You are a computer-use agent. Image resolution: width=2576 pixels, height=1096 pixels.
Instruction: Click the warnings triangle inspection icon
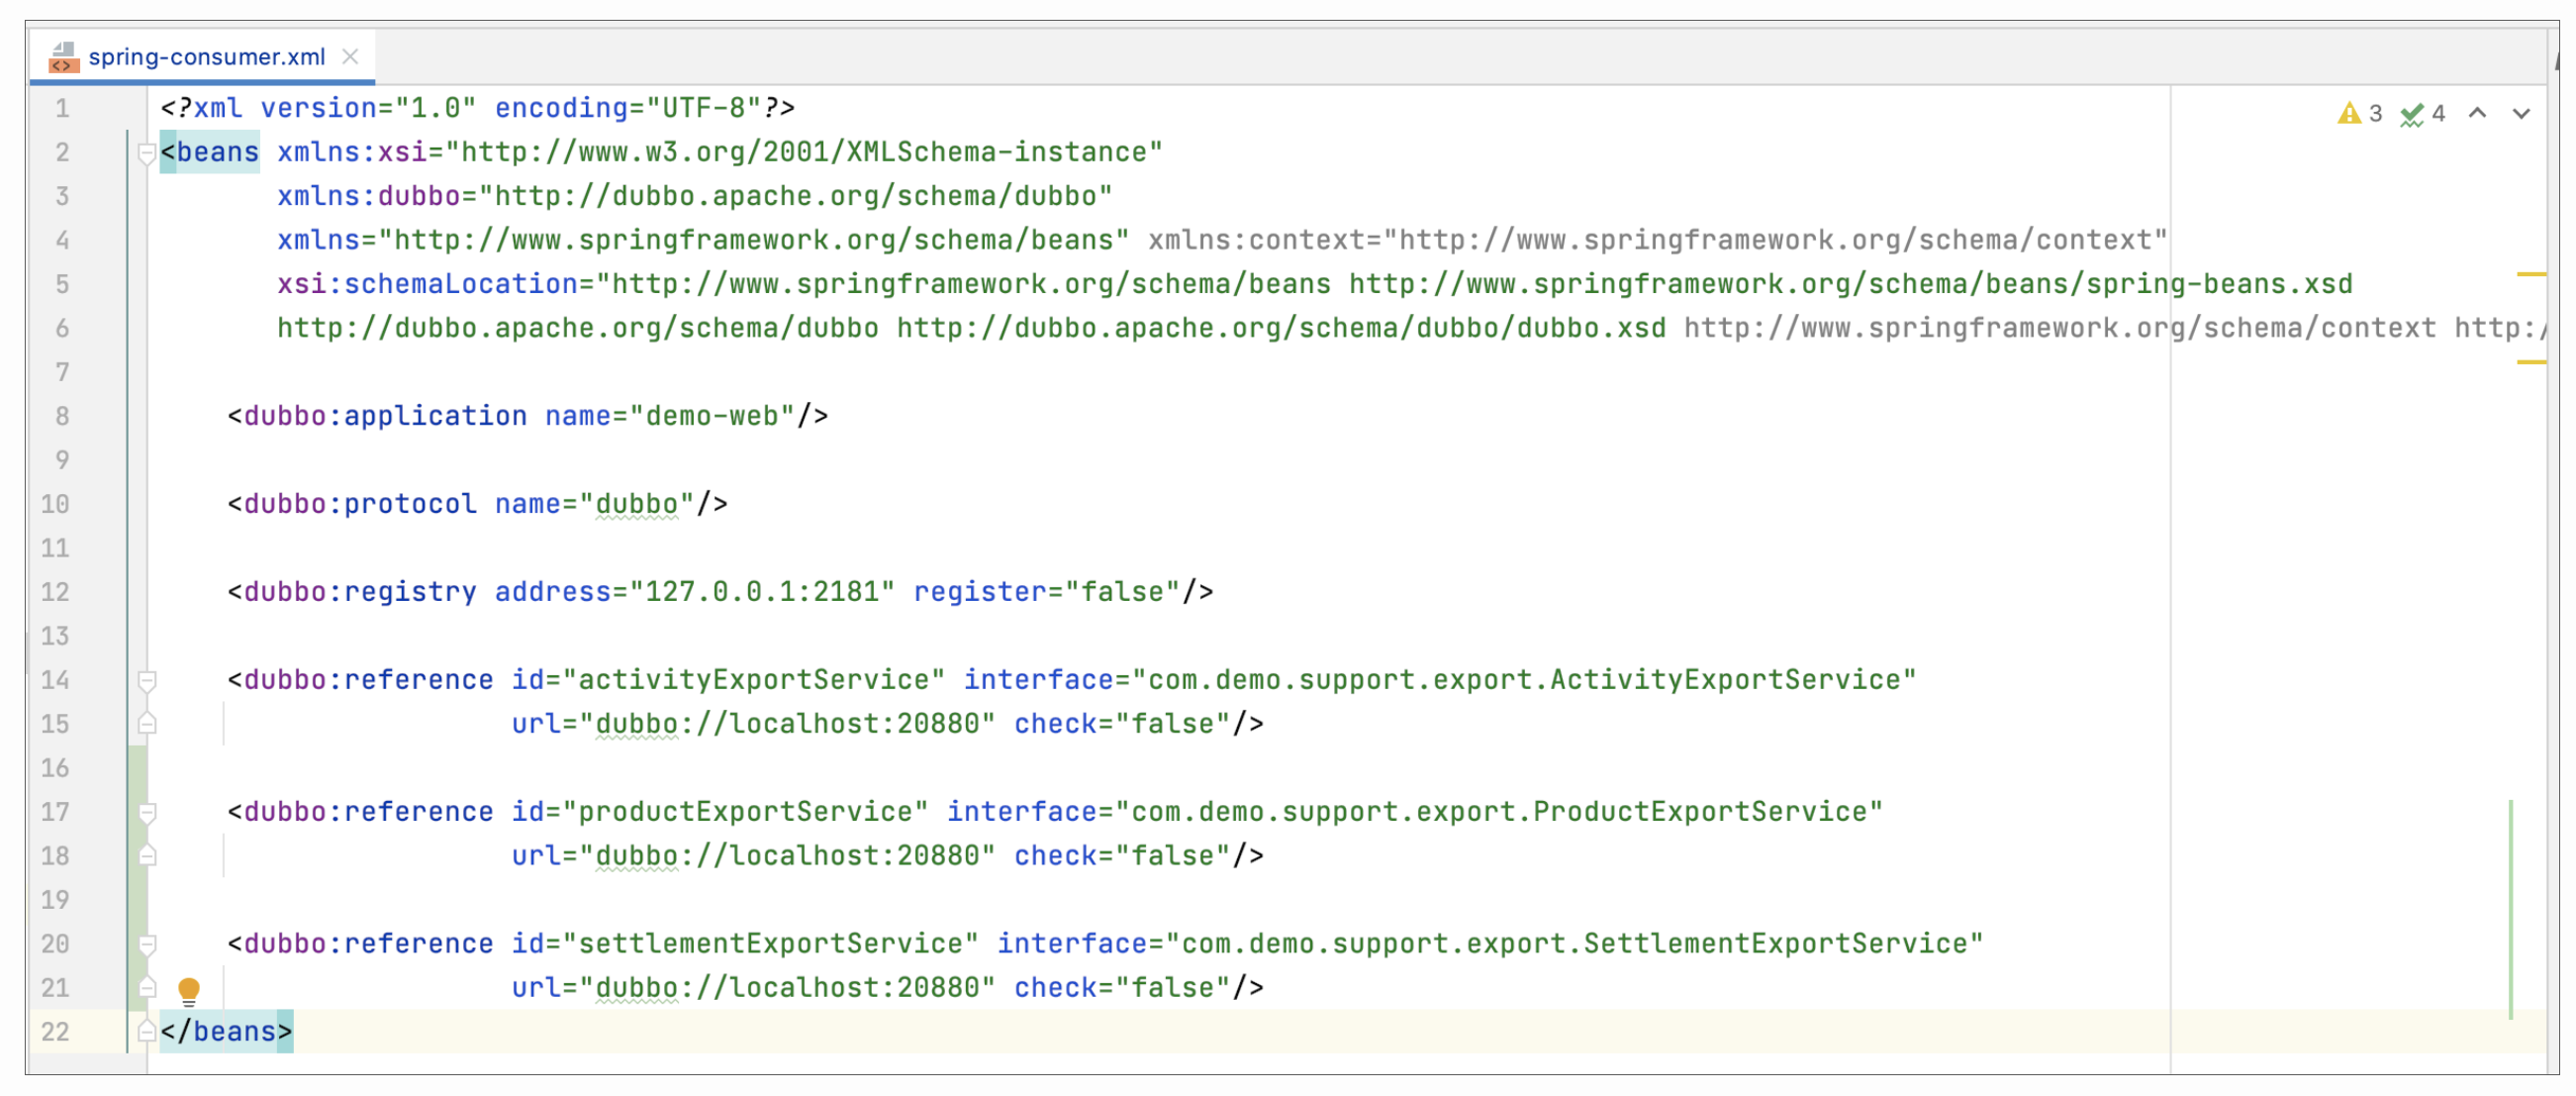[x=2348, y=114]
